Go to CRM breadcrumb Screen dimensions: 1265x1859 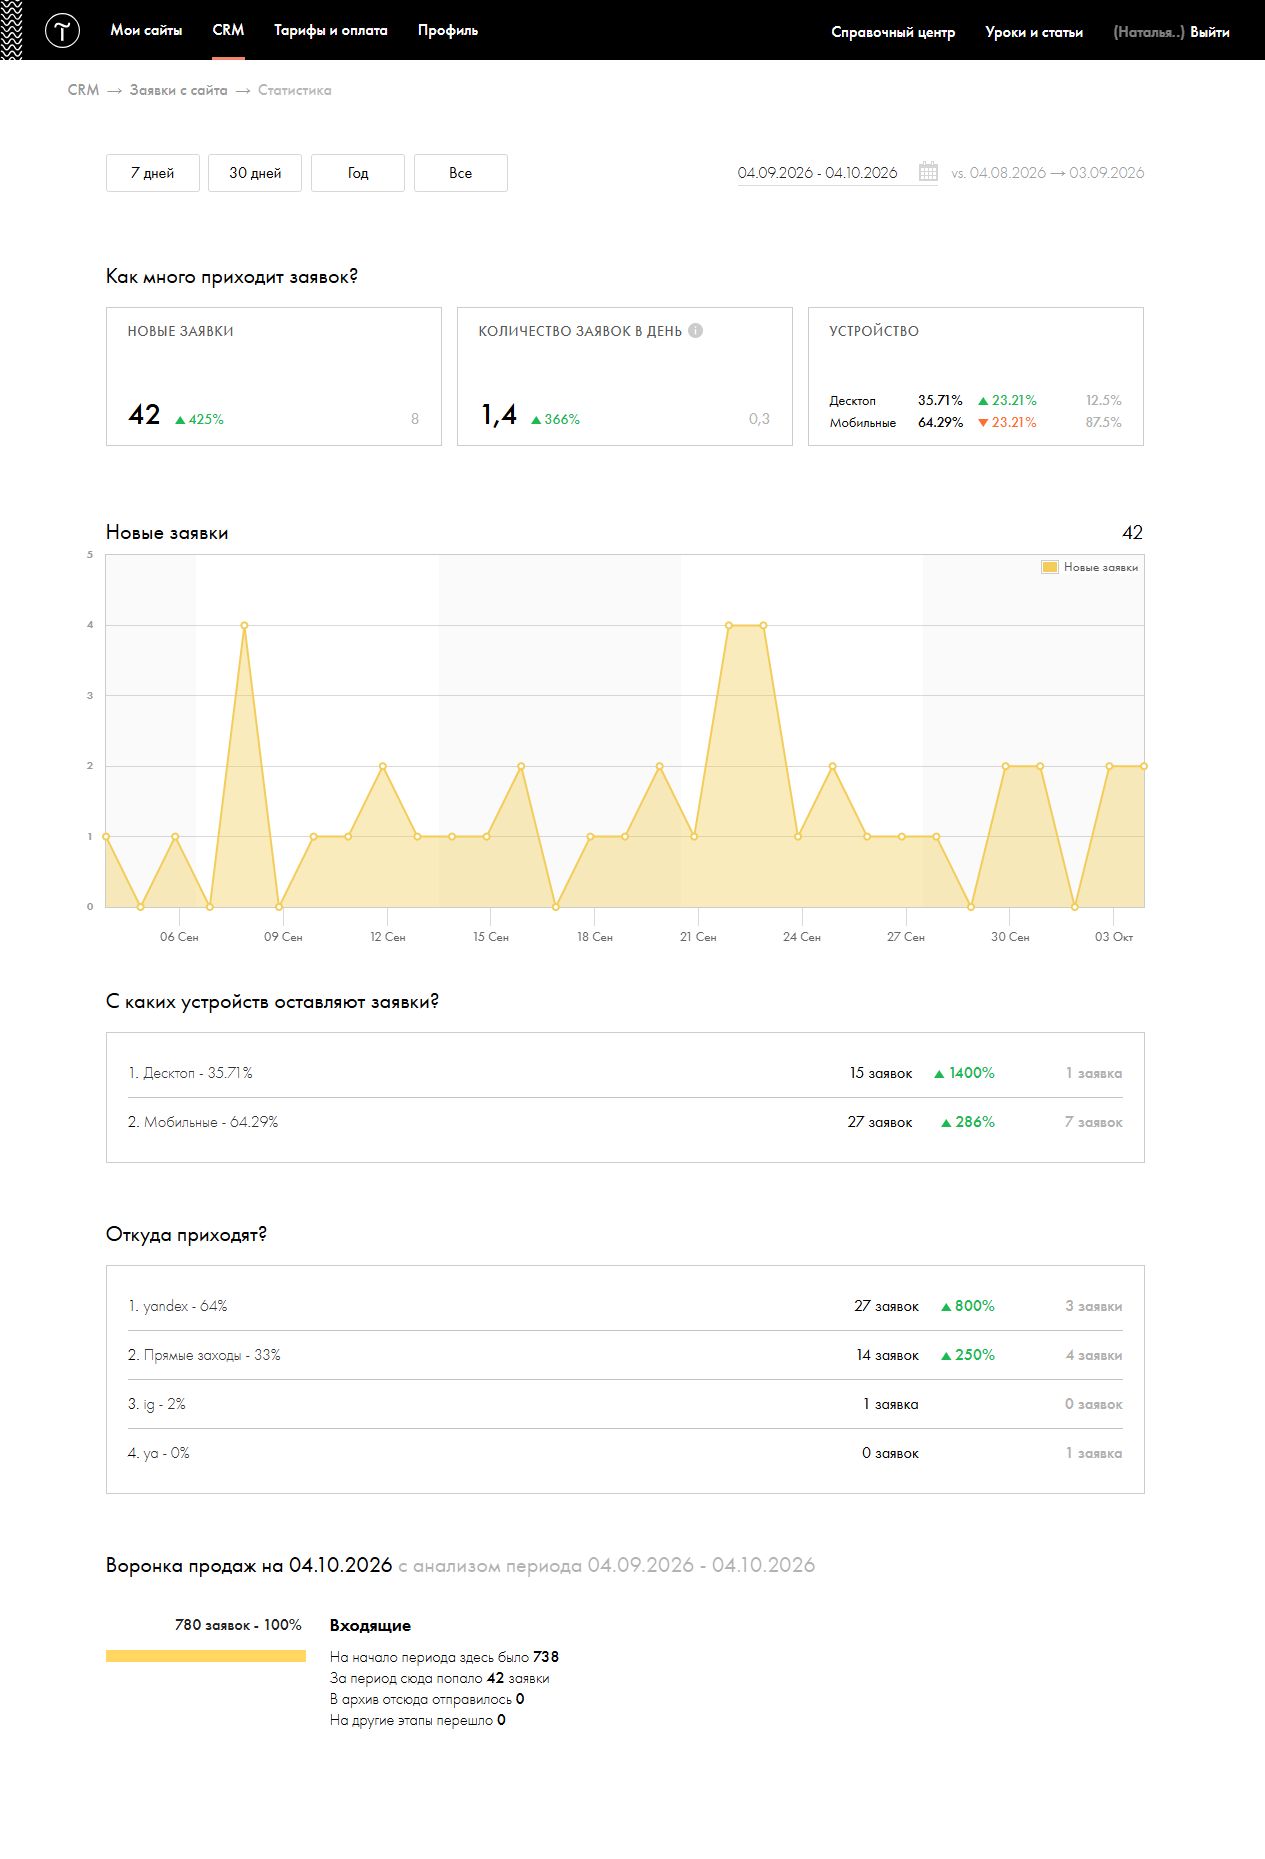click(x=83, y=90)
